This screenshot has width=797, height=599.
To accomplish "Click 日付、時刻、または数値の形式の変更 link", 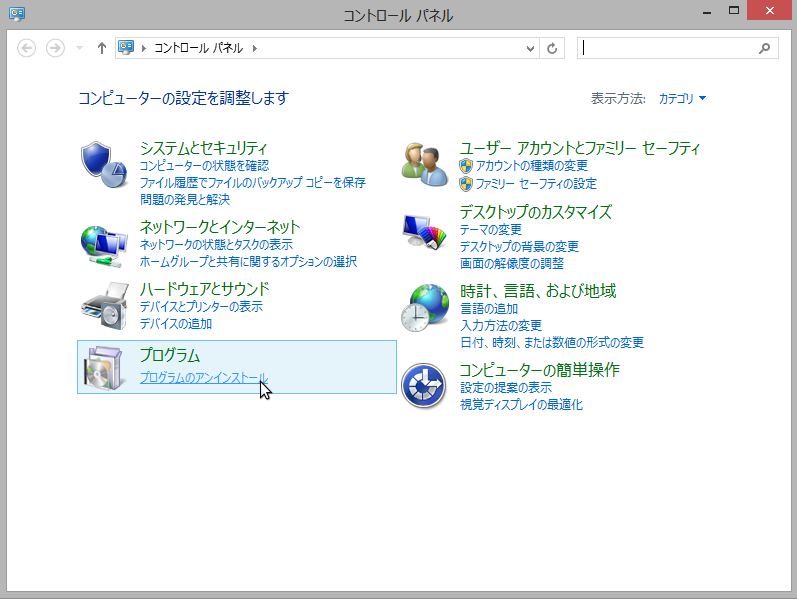I will pyautogui.click(x=551, y=342).
